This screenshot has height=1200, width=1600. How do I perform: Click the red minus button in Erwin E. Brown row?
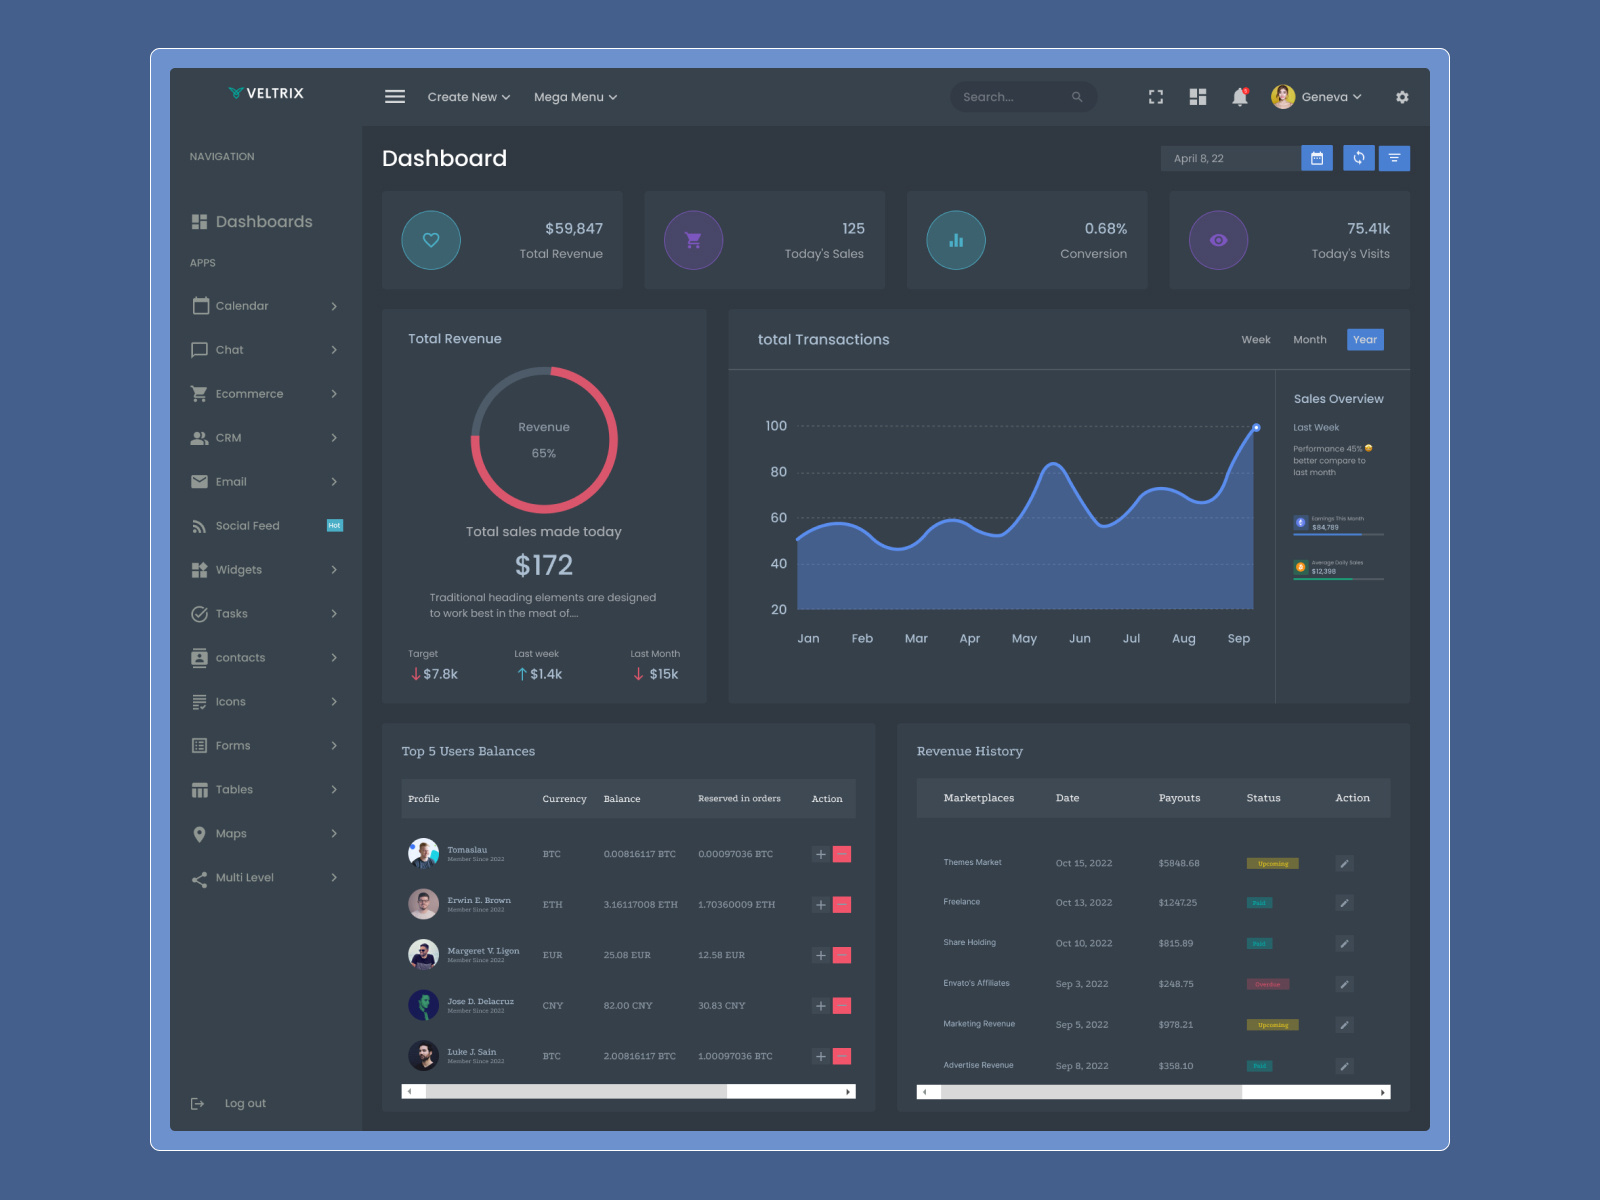pos(842,905)
